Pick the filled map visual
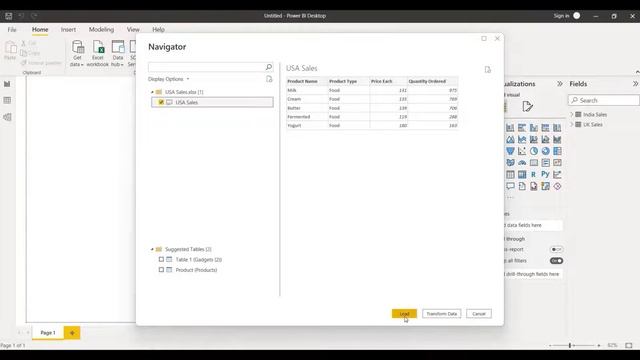640x360 pixels. tap(510, 163)
